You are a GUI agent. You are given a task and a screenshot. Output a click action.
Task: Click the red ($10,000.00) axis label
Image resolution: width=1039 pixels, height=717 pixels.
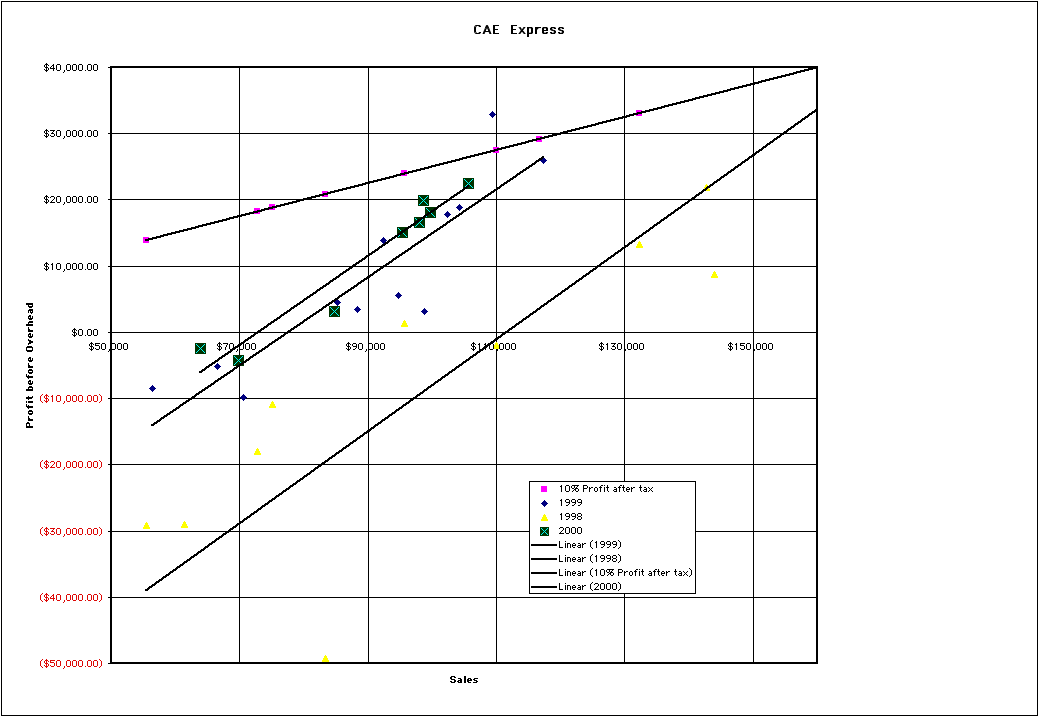click(71, 398)
